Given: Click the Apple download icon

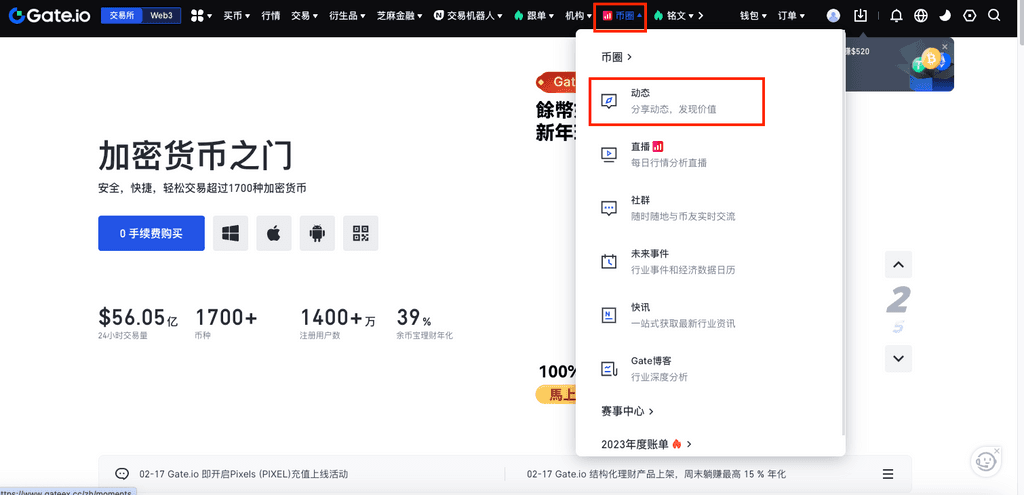Looking at the screenshot, I should (x=273, y=233).
